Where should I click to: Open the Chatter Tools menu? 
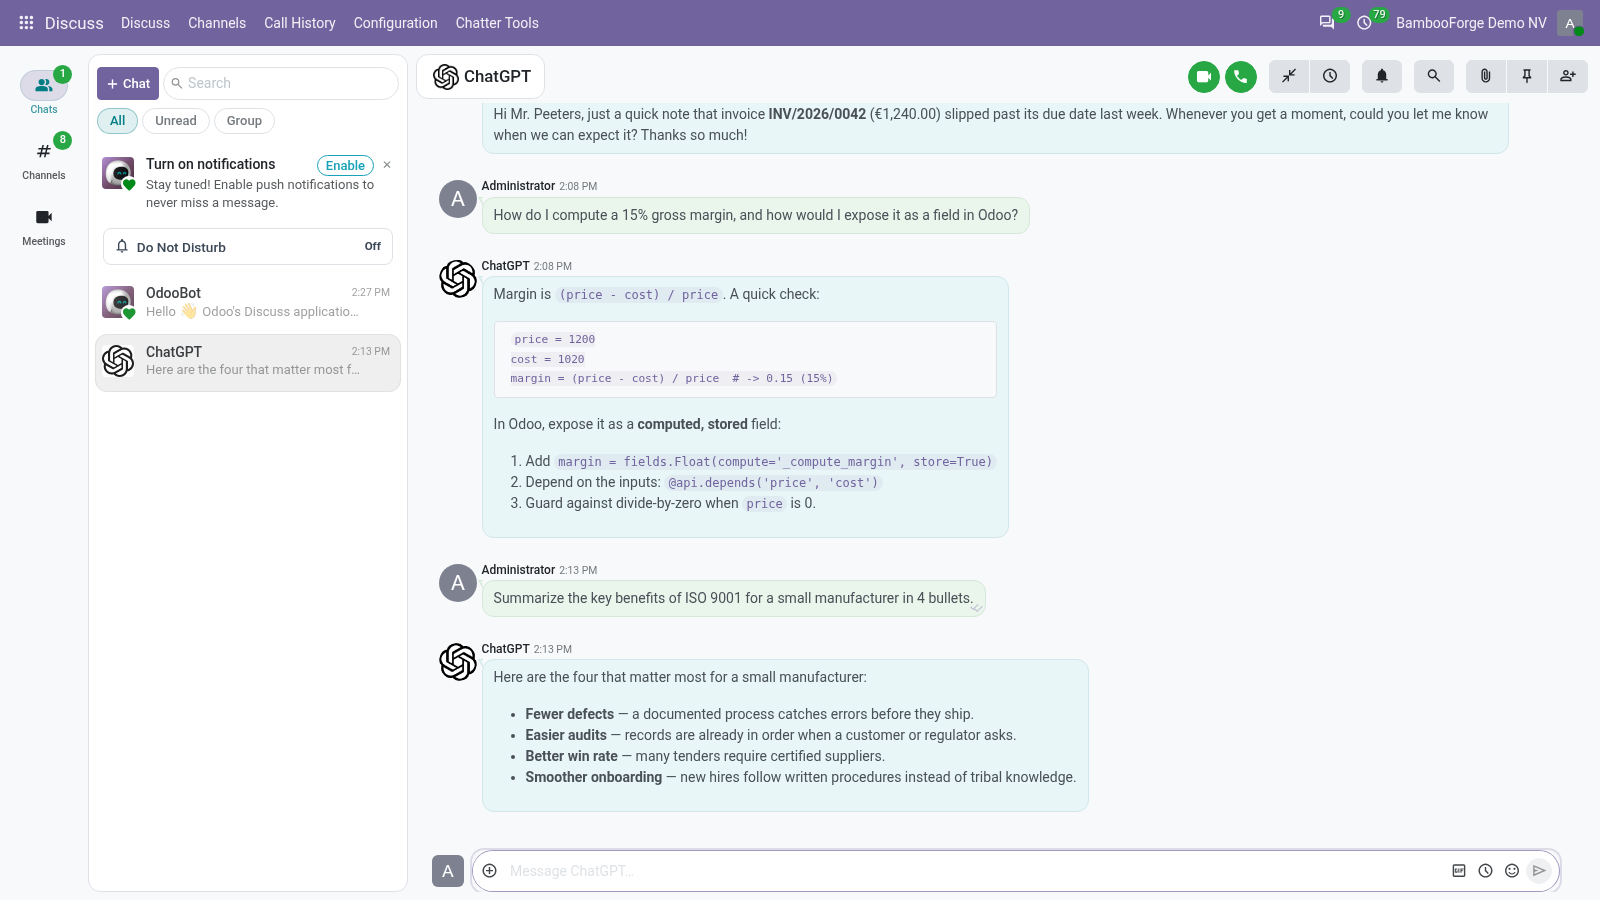click(x=497, y=23)
